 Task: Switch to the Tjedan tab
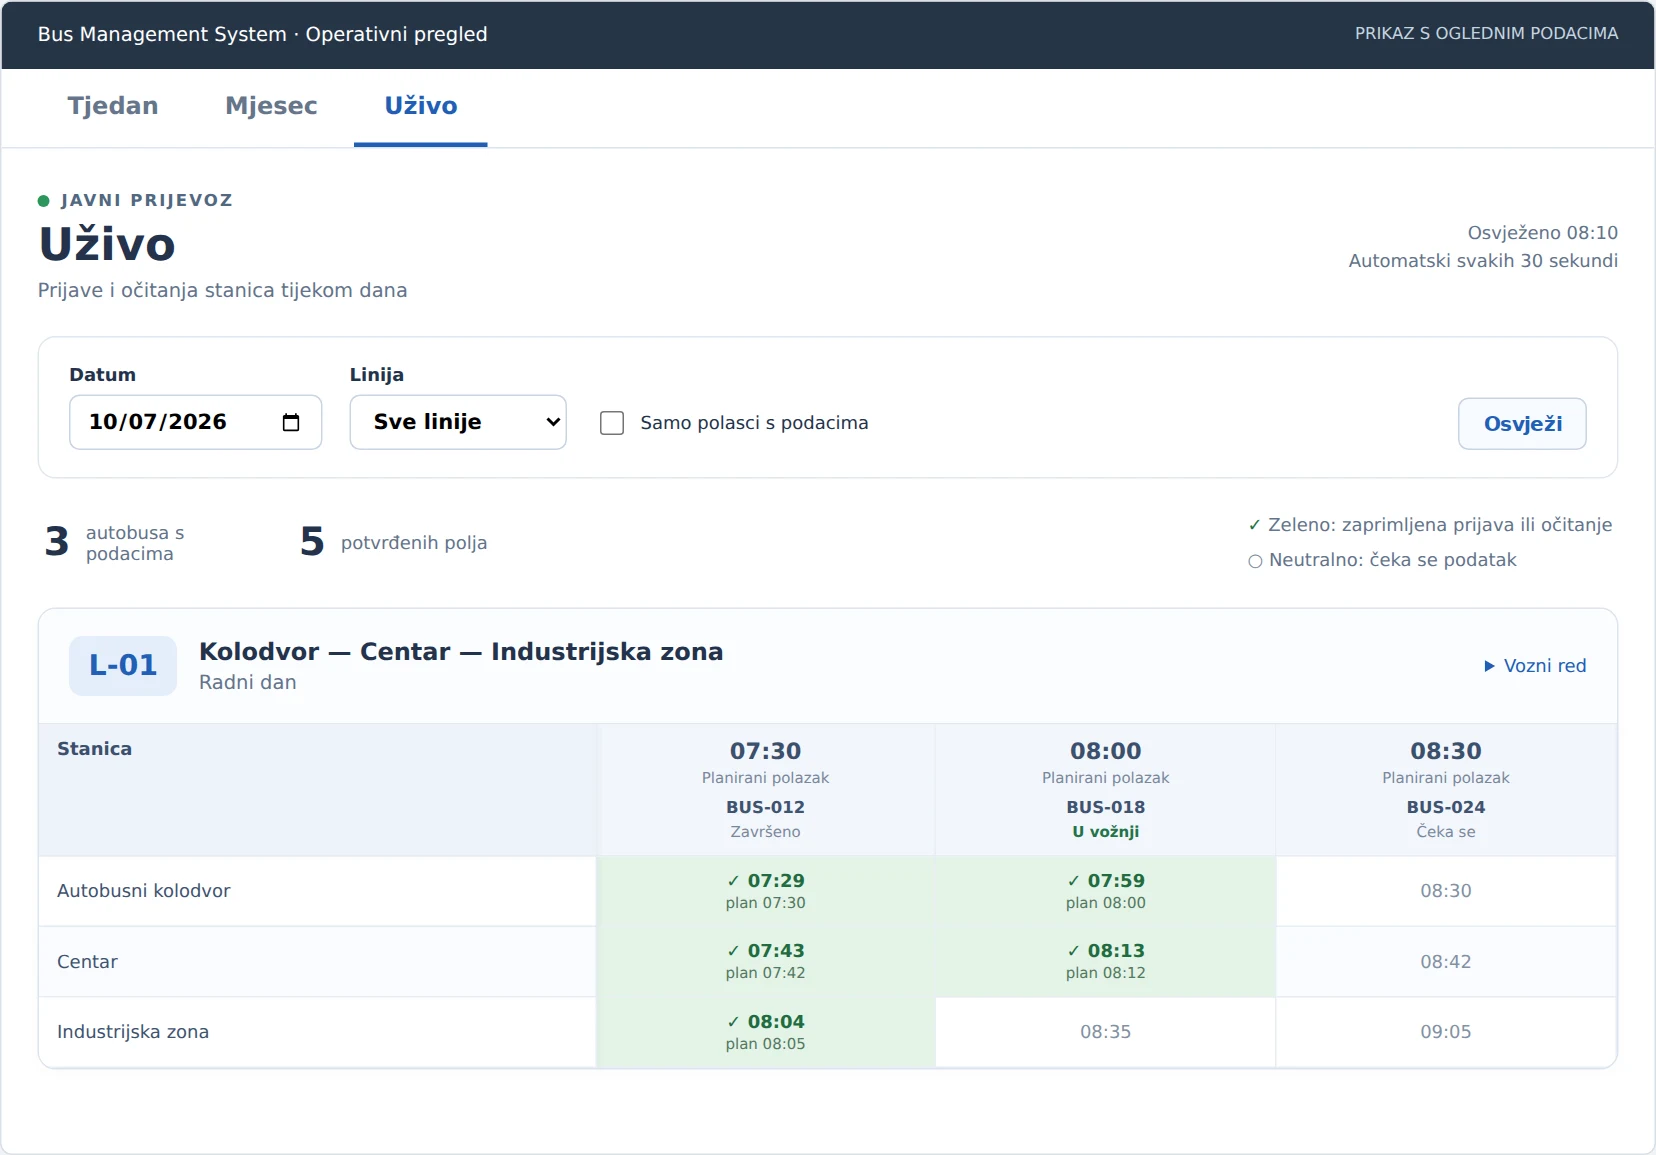click(x=113, y=106)
